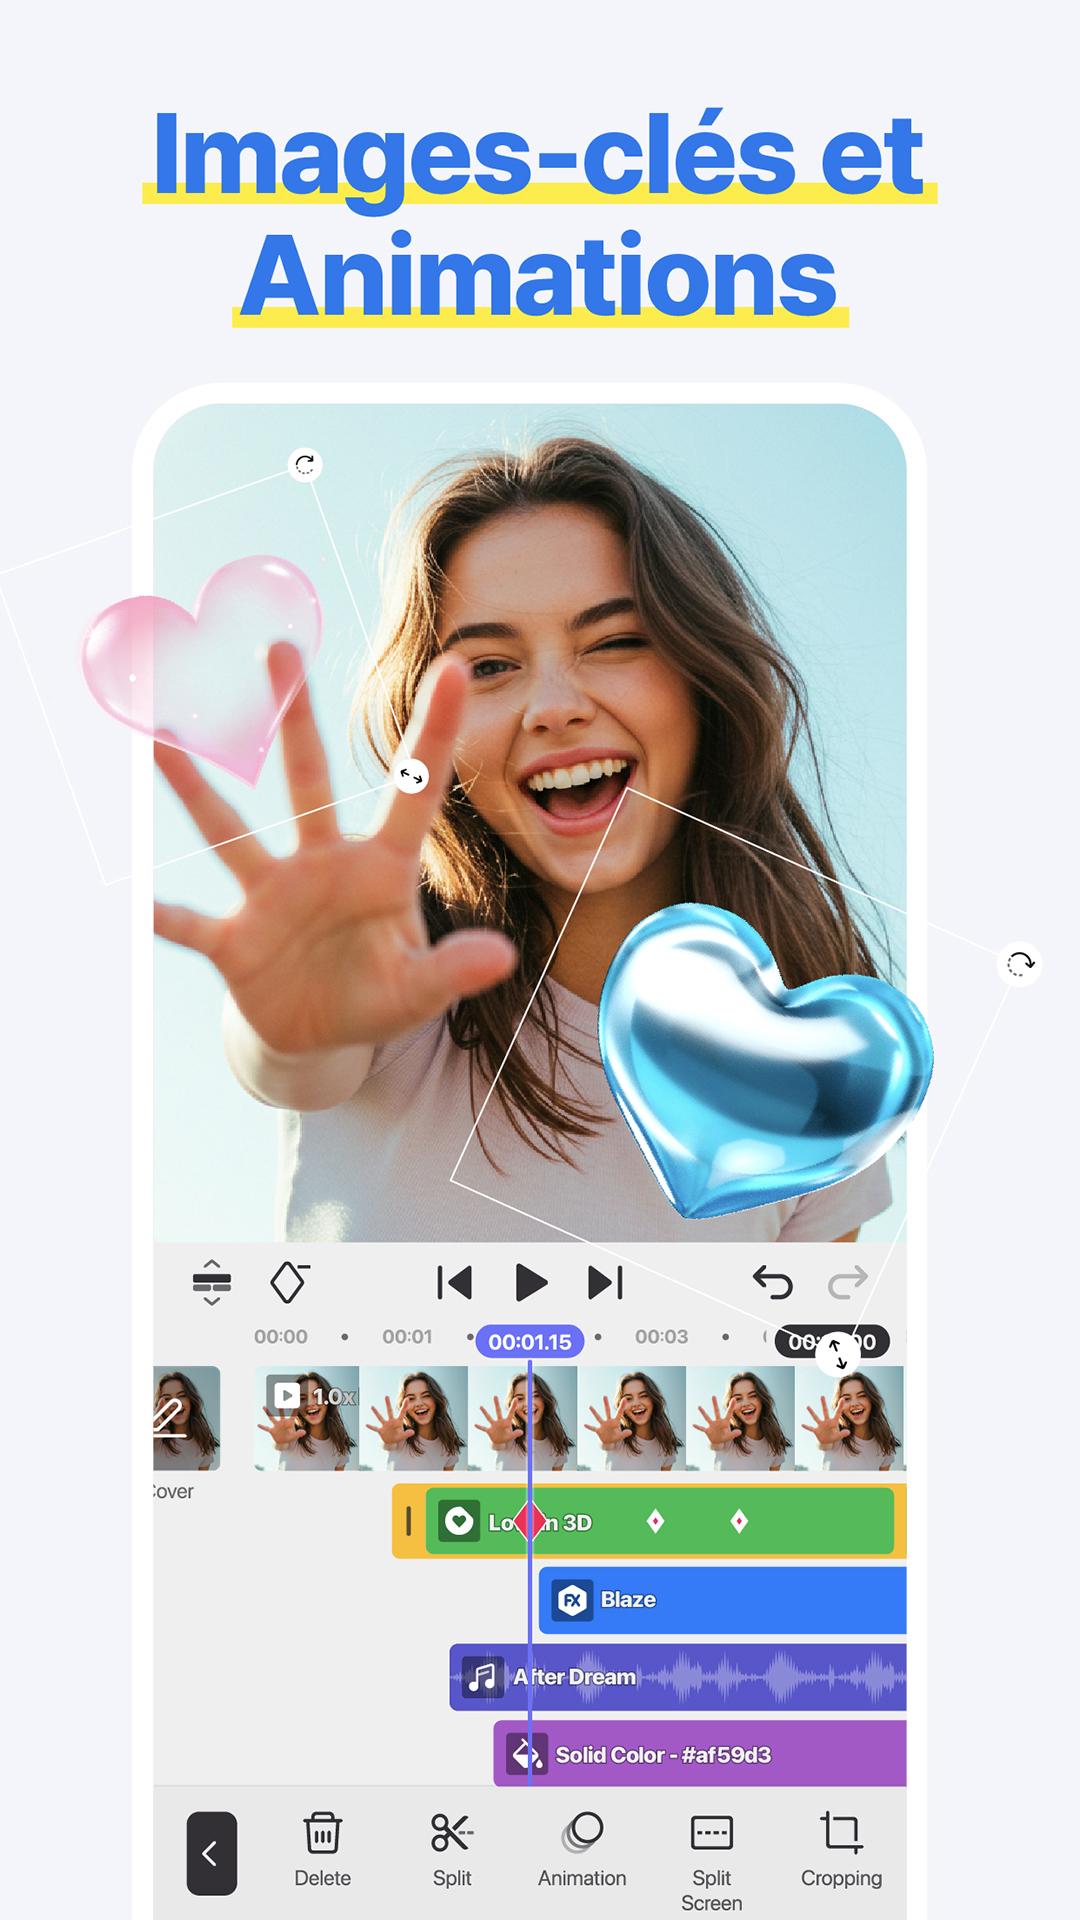Click the 00:01 timeline ruler mark
The image size is (1080, 1920).
407,1337
